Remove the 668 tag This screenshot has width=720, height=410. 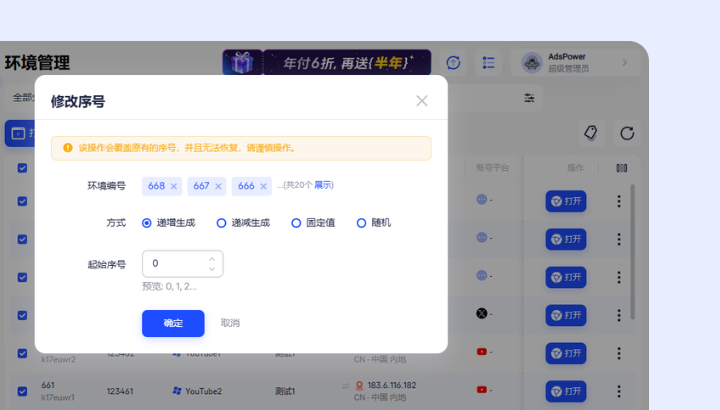174,186
